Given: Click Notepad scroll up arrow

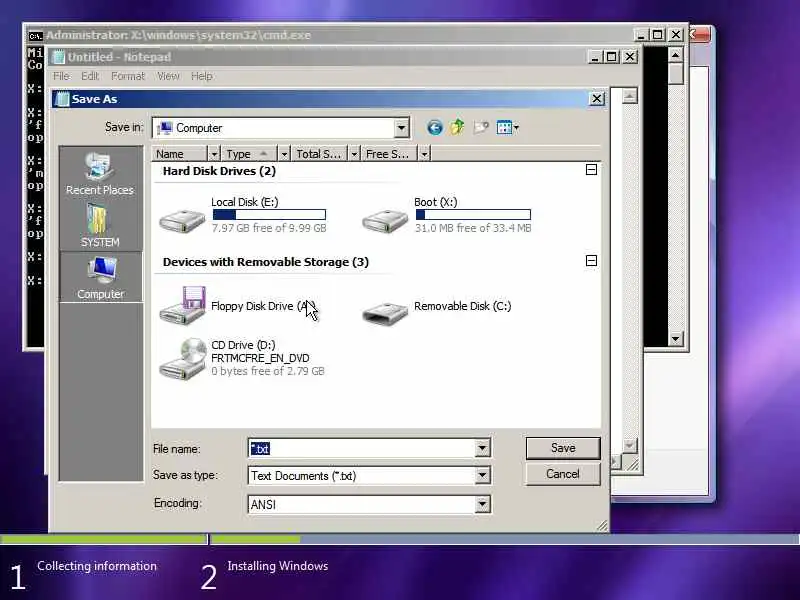Looking at the screenshot, I should 630,96.
